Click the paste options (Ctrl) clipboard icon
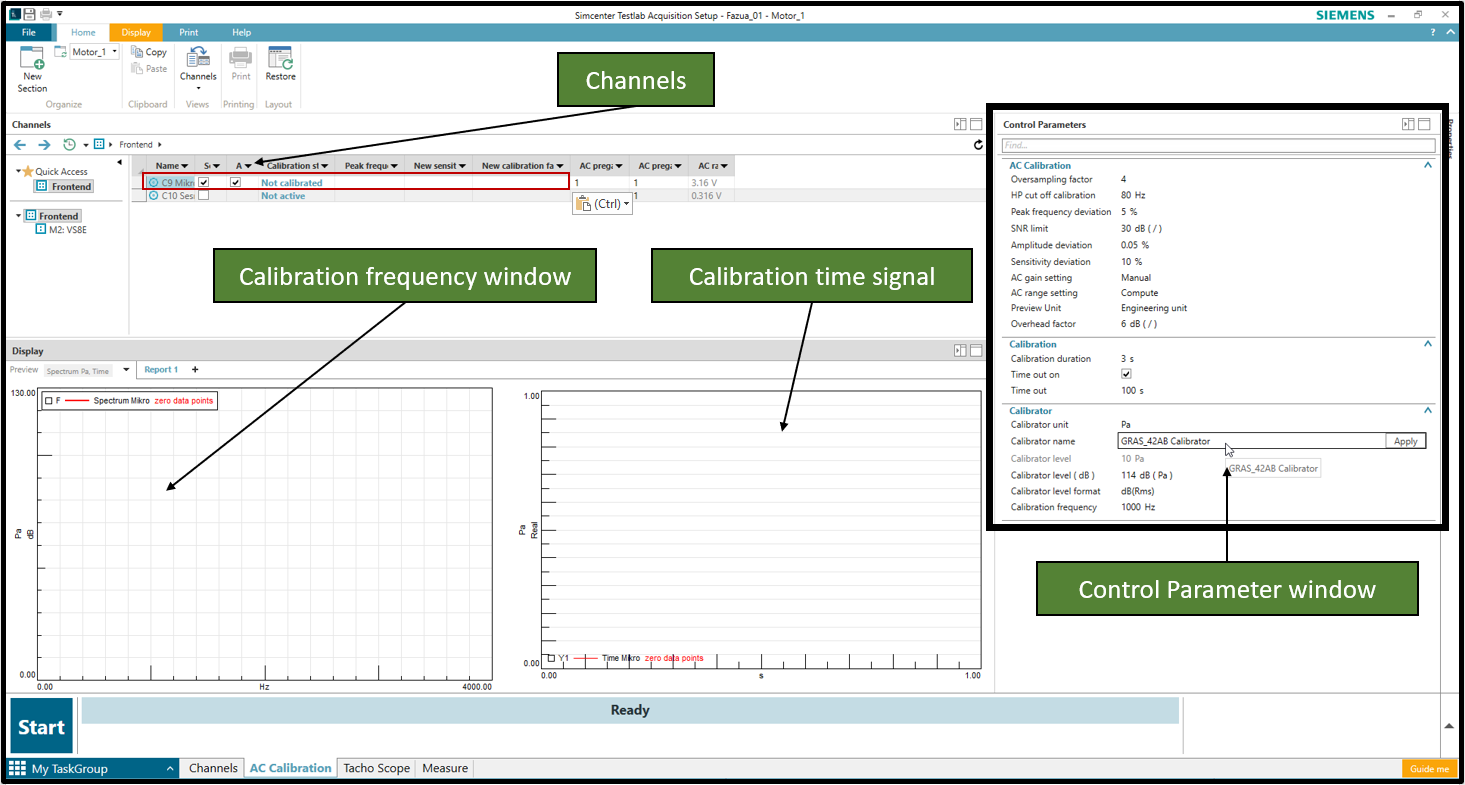The height and width of the screenshot is (785, 1465). click(x=585, y=203)
